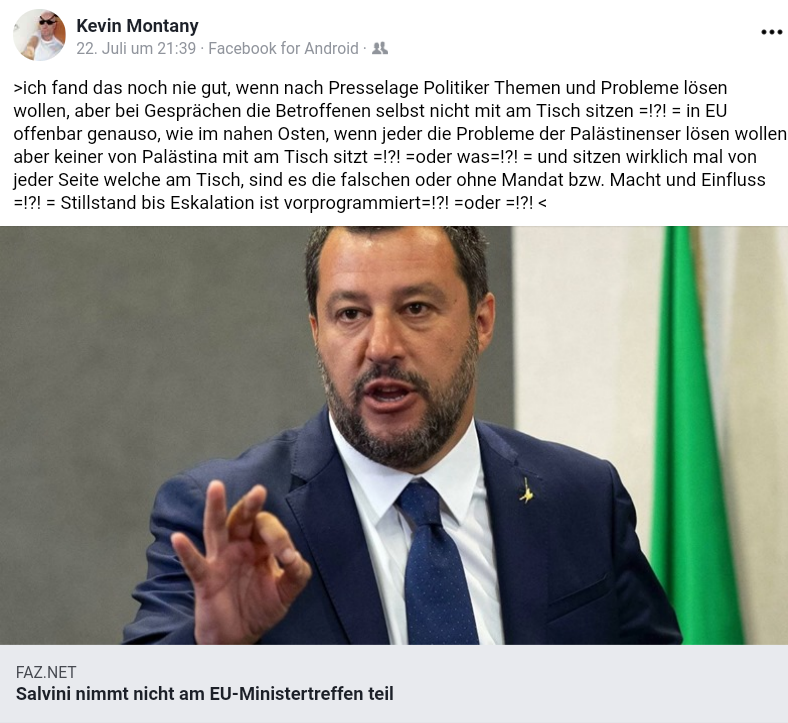Screen dimensions: 788x723
Task: Open Kevin Montany's profile by name
Action: 137,26
